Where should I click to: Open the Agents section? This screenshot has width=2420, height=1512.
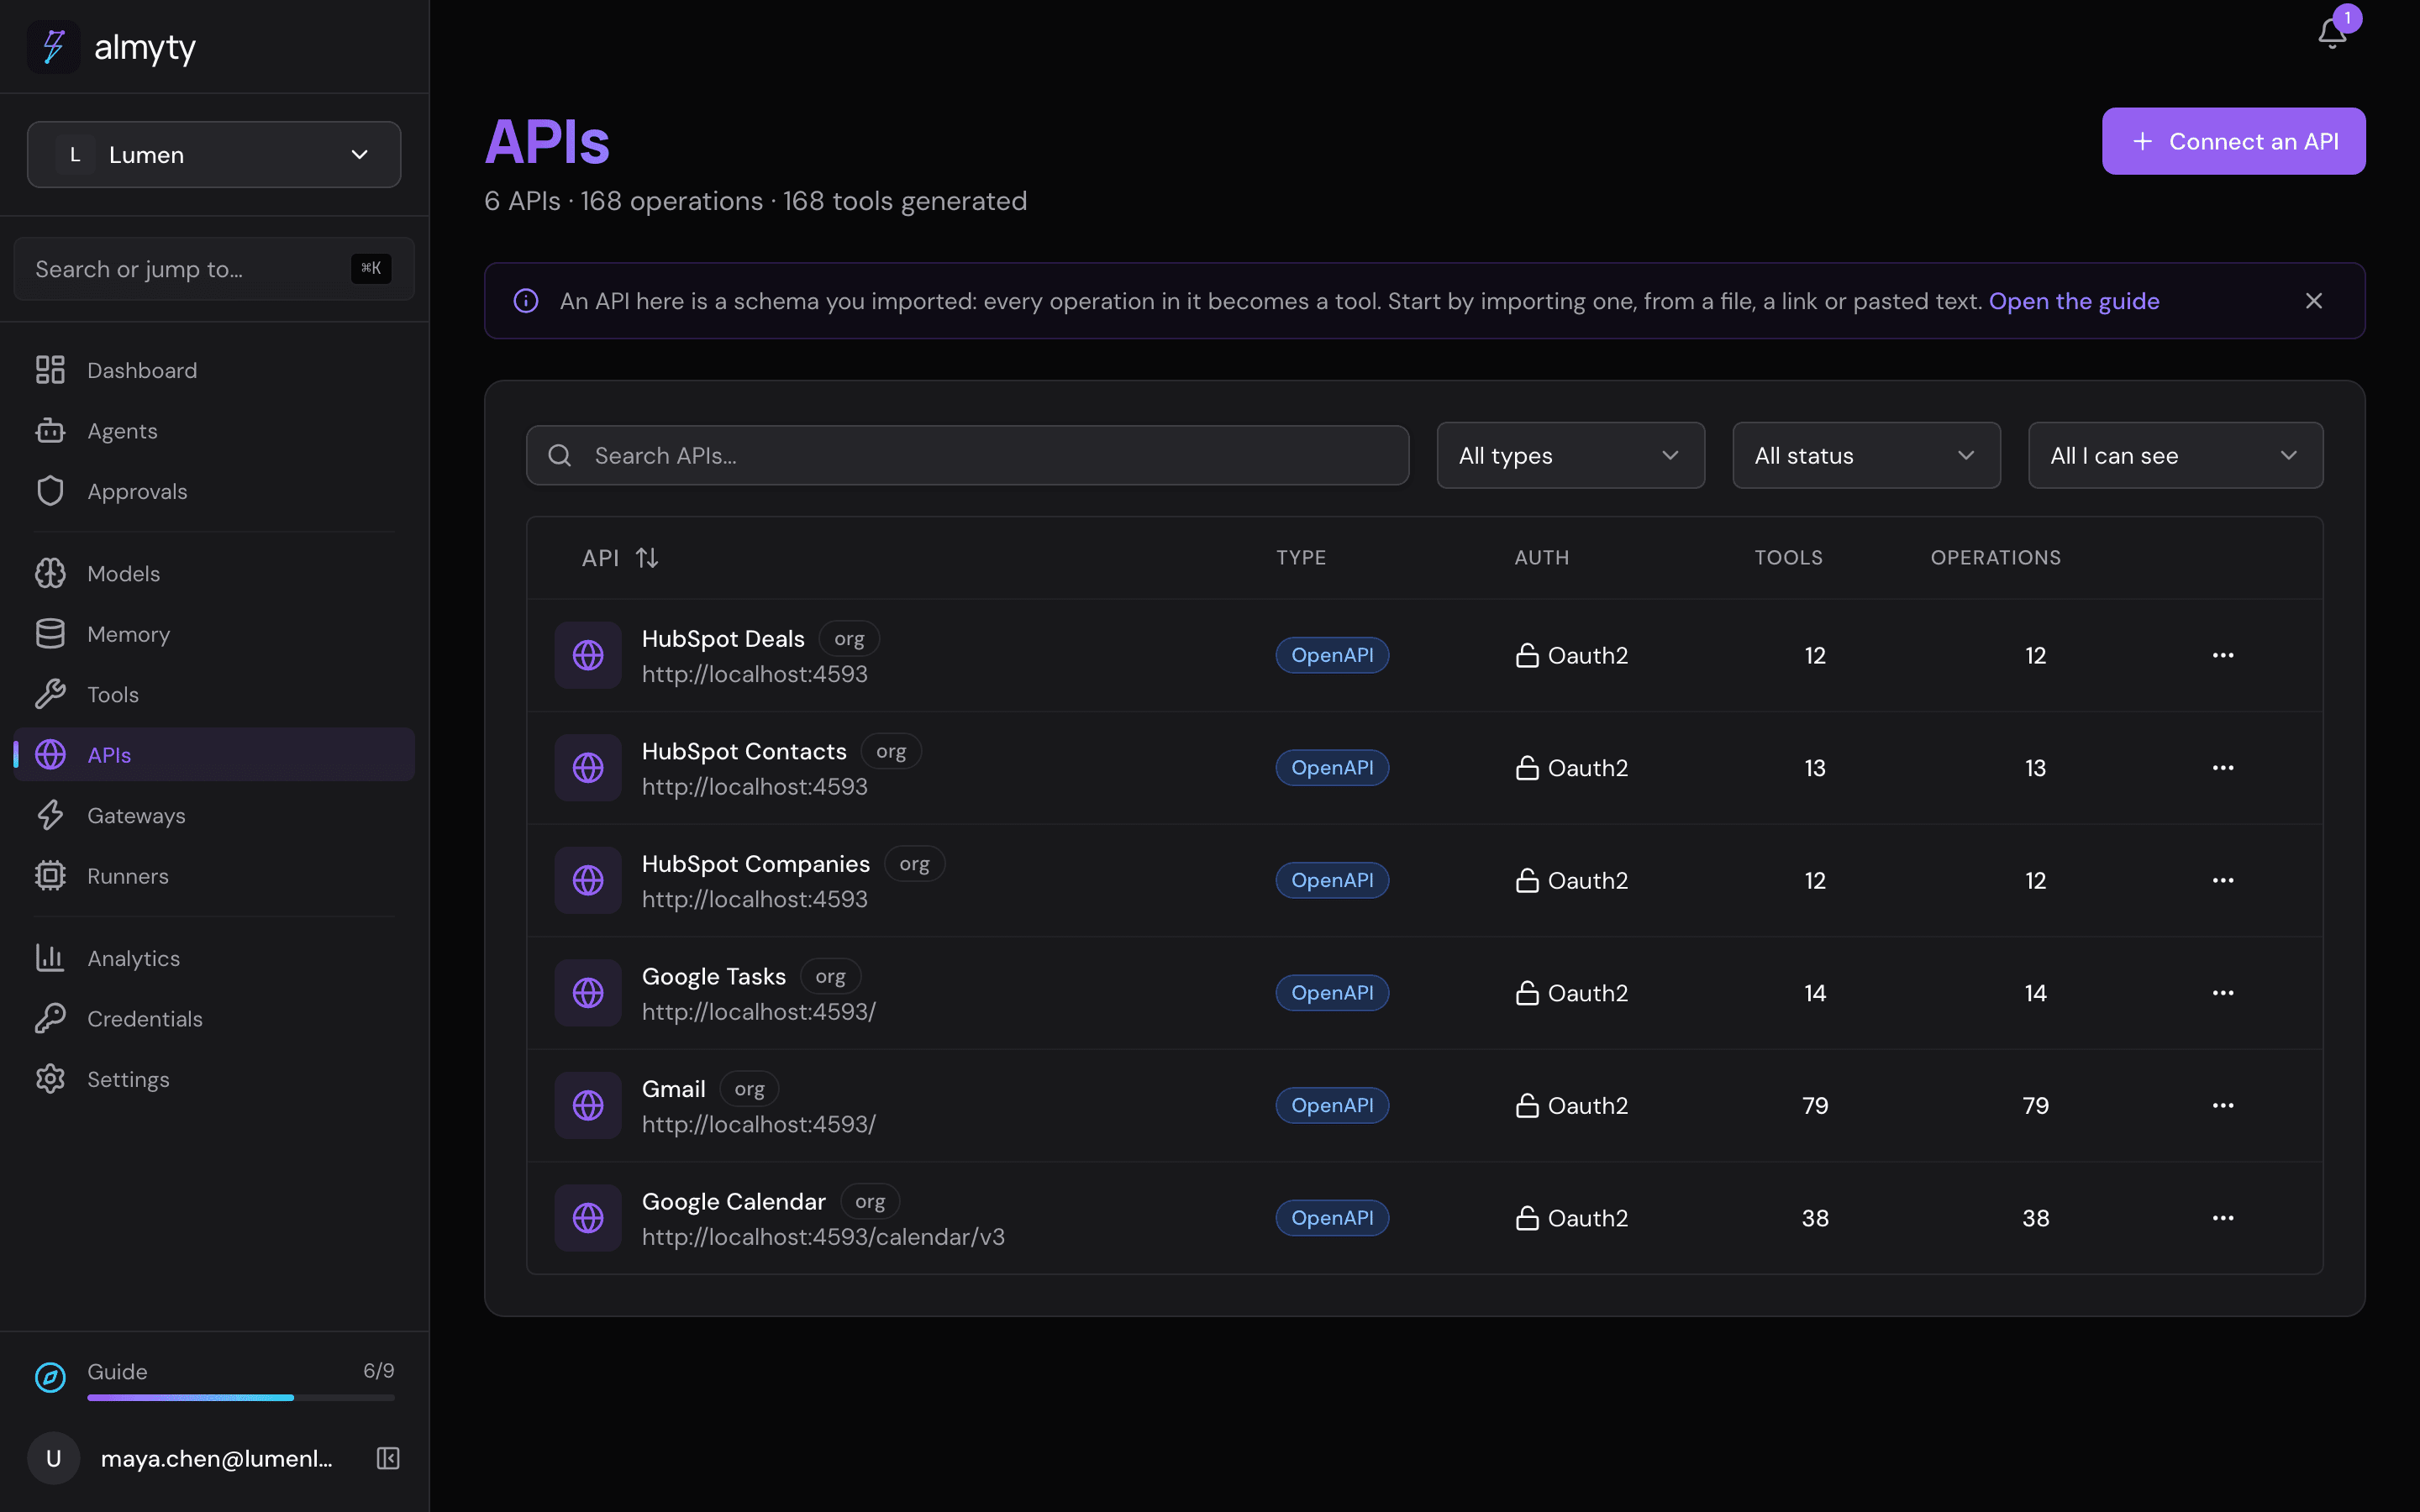(214, 431)
